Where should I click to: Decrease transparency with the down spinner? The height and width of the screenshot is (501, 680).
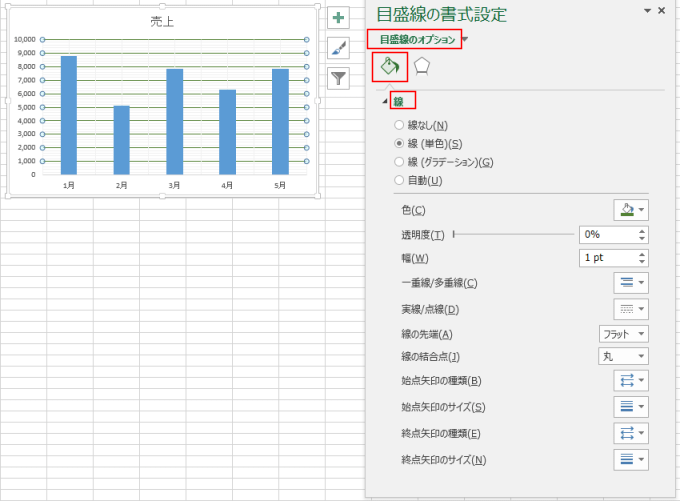coord(642,239)
